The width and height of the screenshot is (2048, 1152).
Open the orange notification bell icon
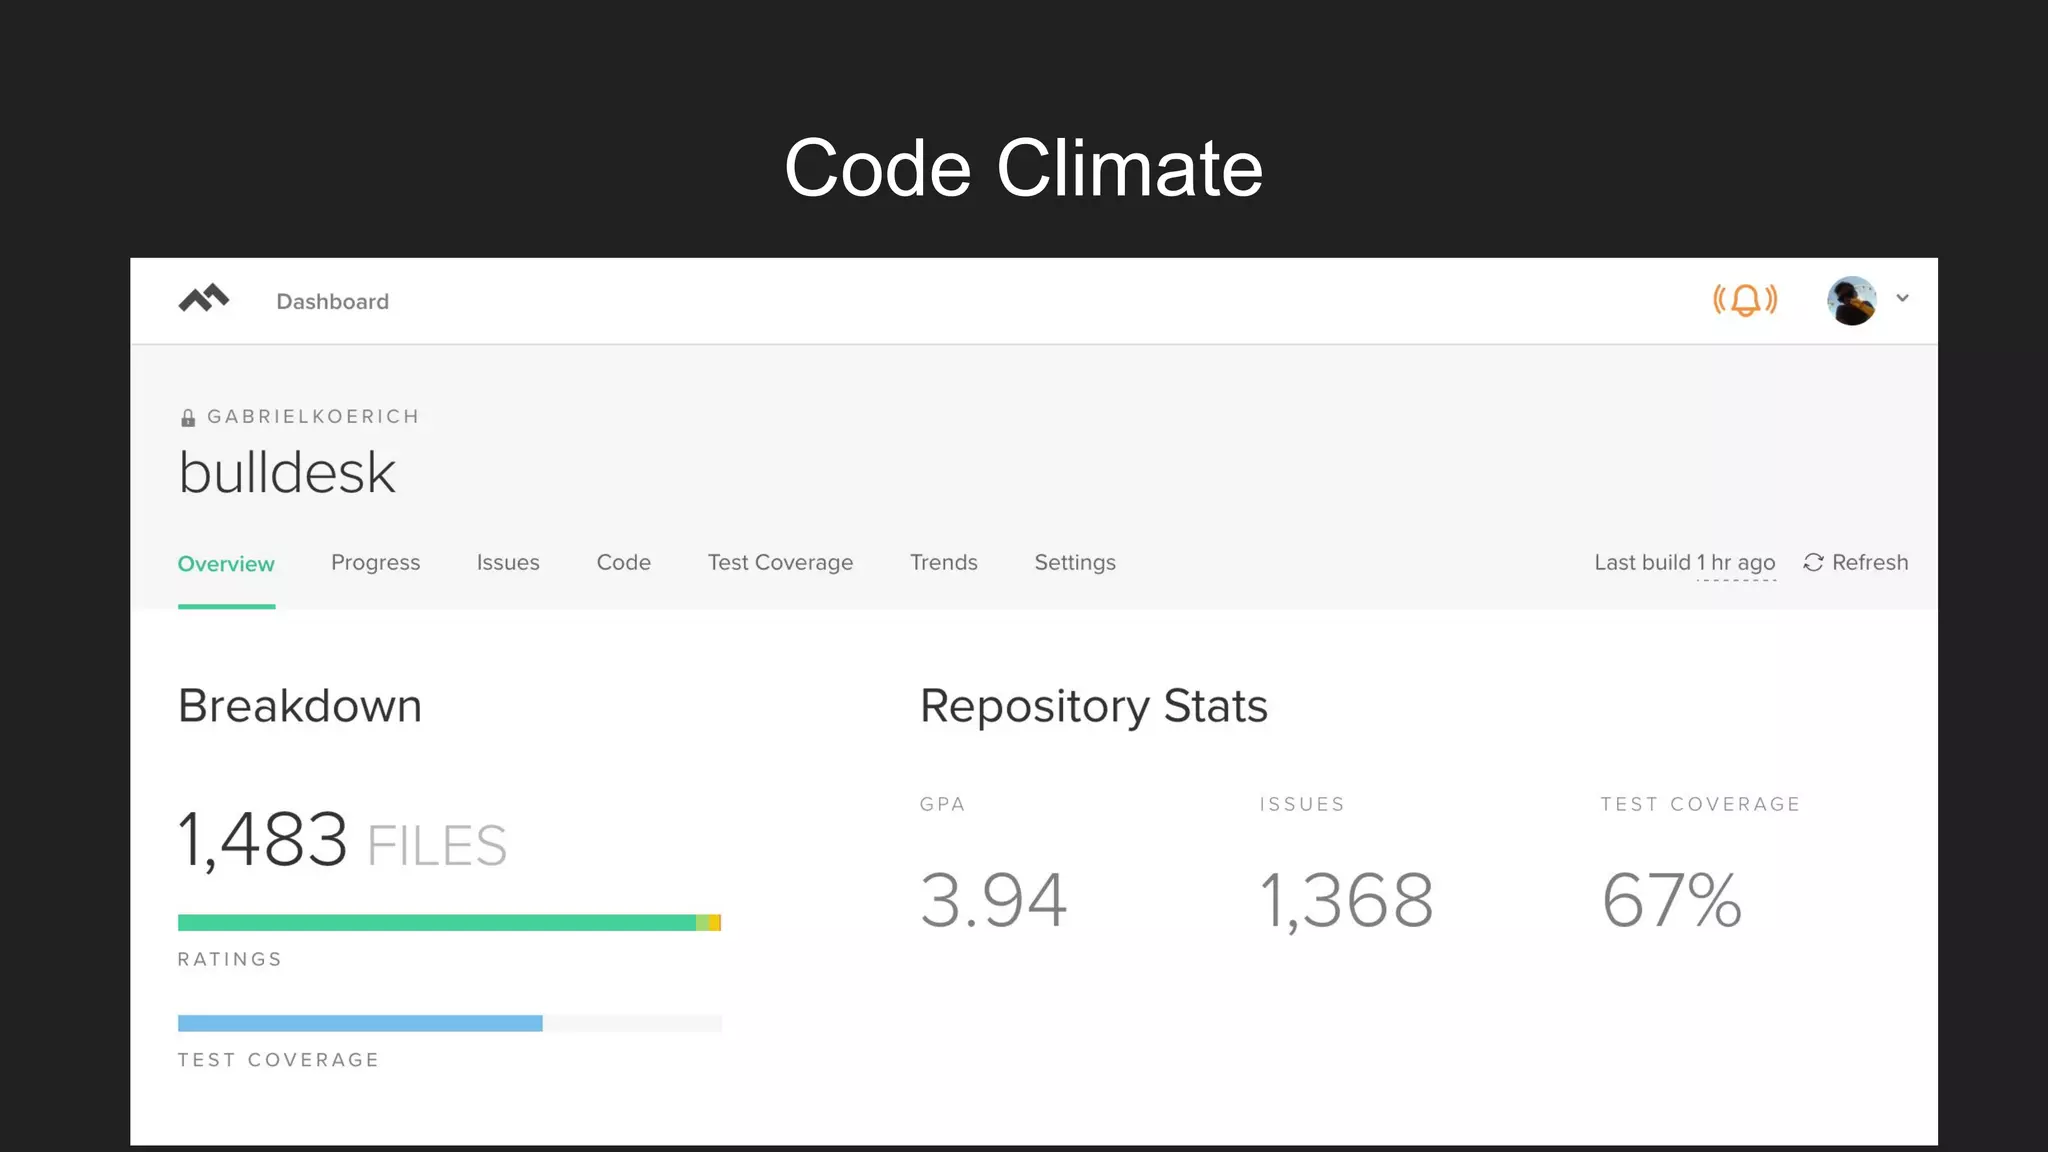click(1745, 299)
